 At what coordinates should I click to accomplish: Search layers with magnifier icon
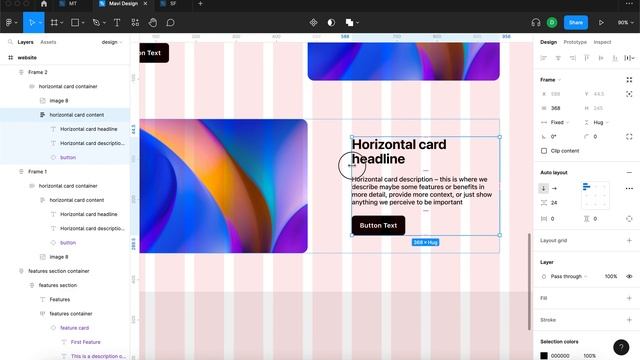coord(10,42)
